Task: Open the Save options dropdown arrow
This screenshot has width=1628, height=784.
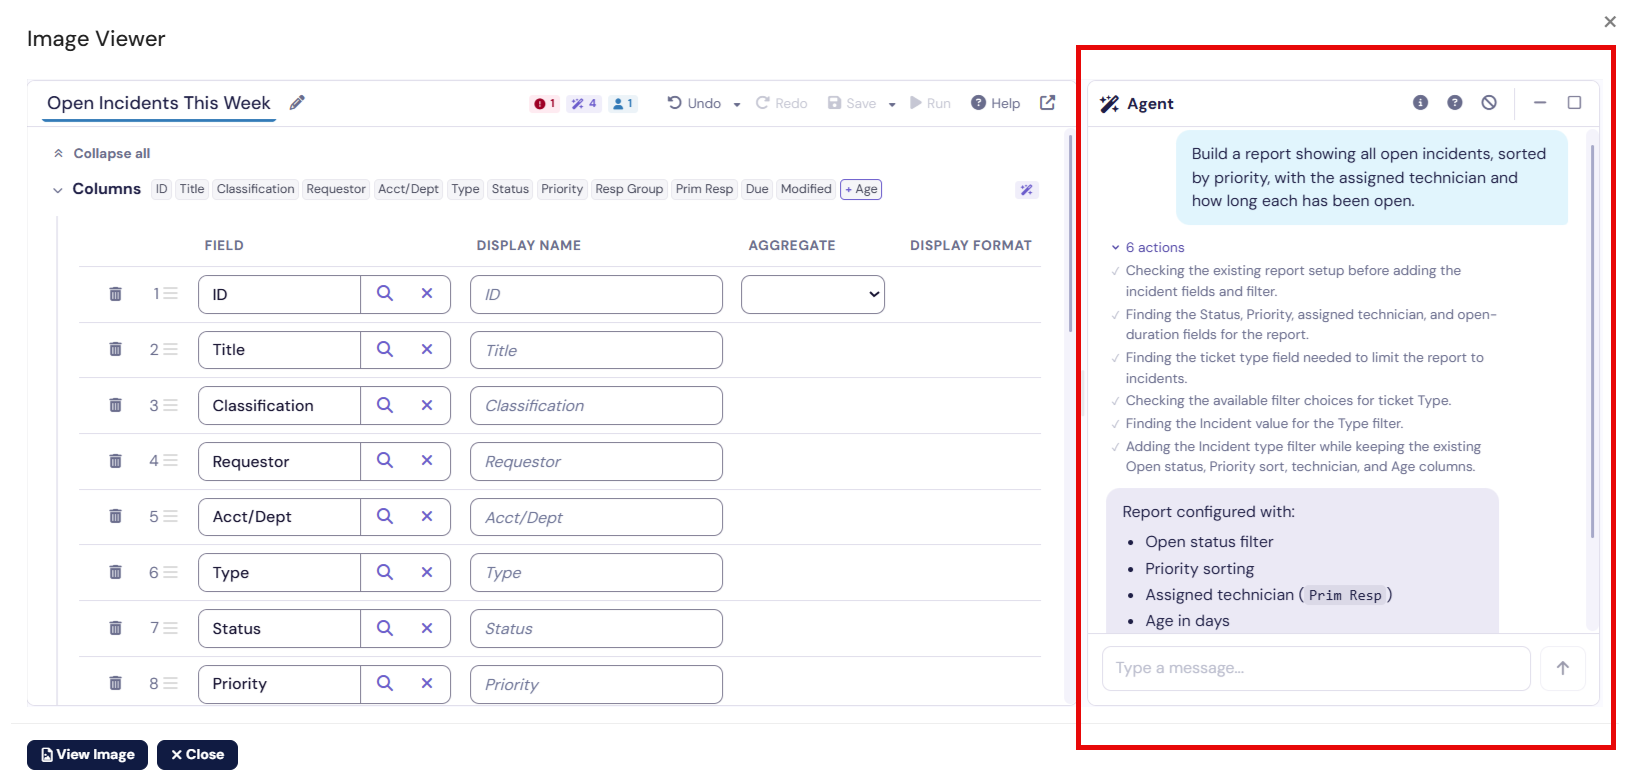Action: coord(892,104)
